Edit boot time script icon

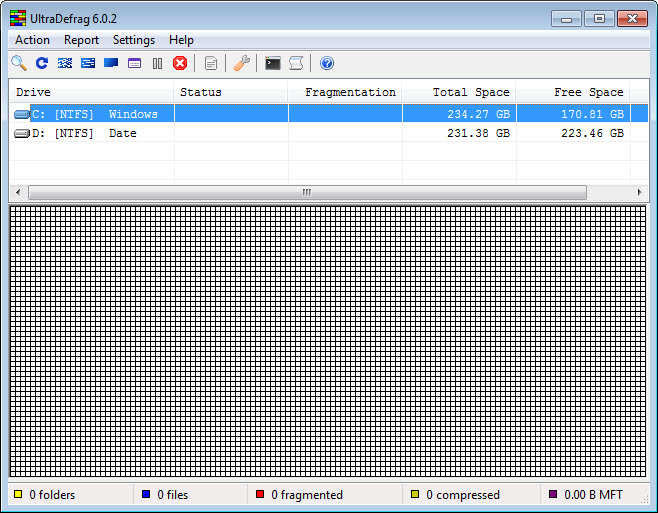(296, 63)
